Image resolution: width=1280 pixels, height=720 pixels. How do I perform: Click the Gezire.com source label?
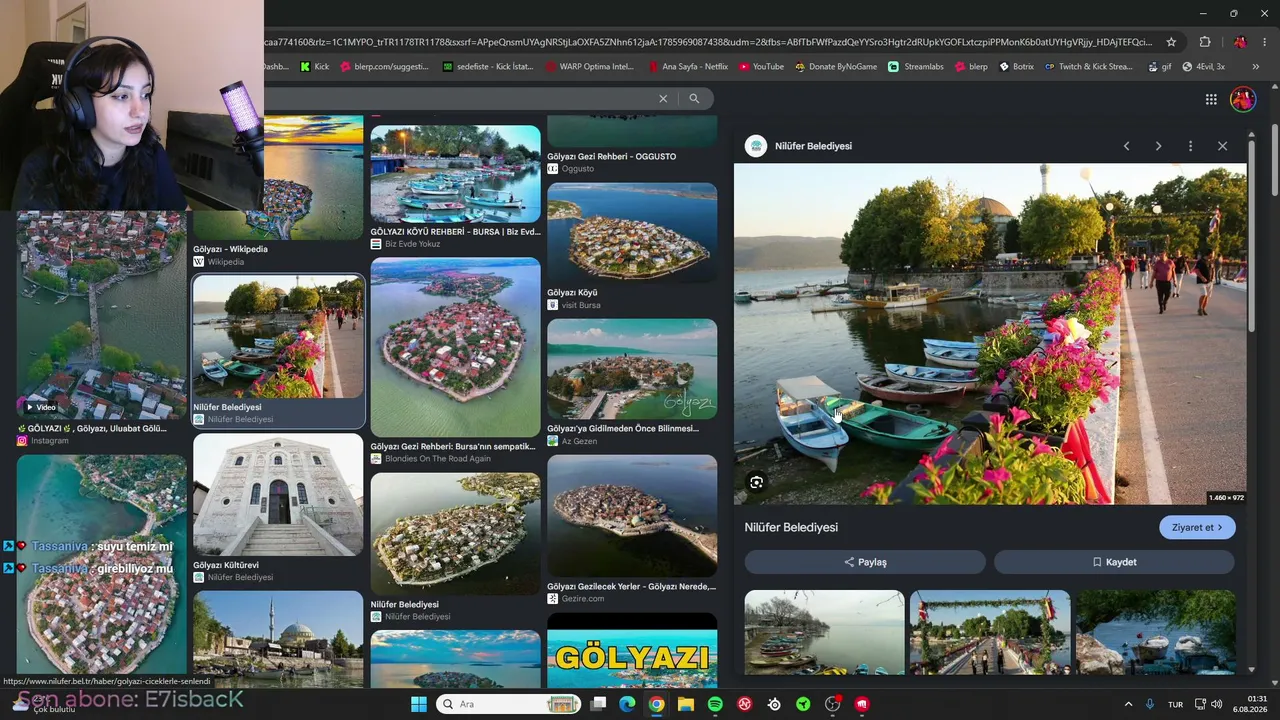(x=582, y=598)
